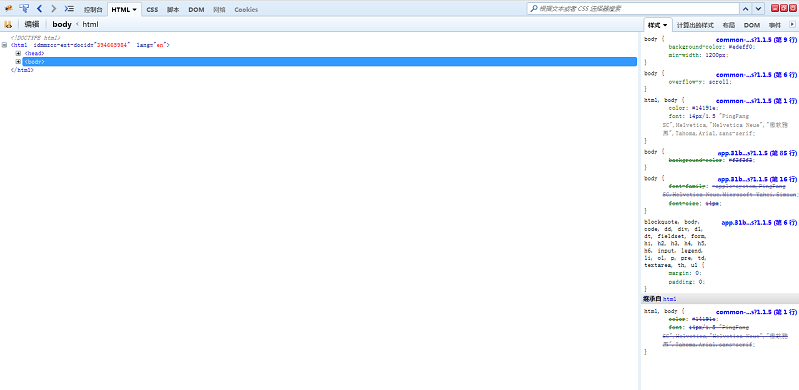Screen dimensions: 799x390
Task: Click the break-on-mutate pause icon
Action: click(8, 24)
